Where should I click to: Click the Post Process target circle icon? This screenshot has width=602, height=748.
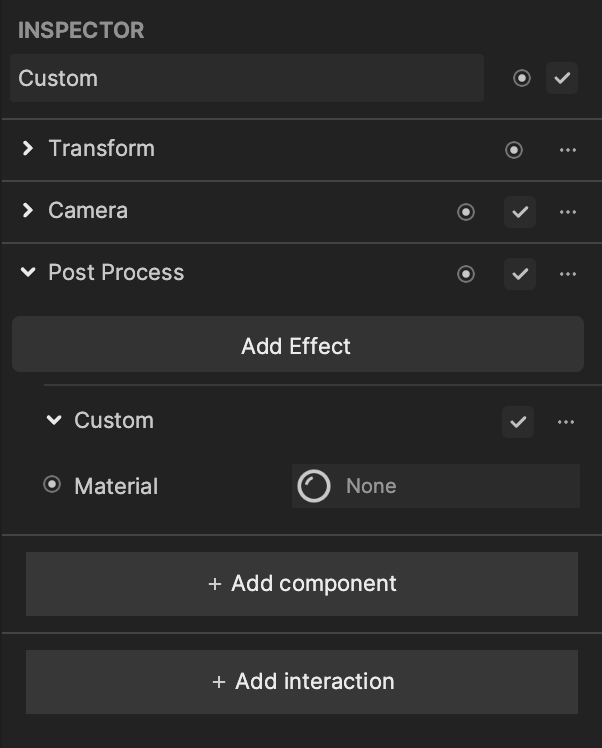[466, 274]
